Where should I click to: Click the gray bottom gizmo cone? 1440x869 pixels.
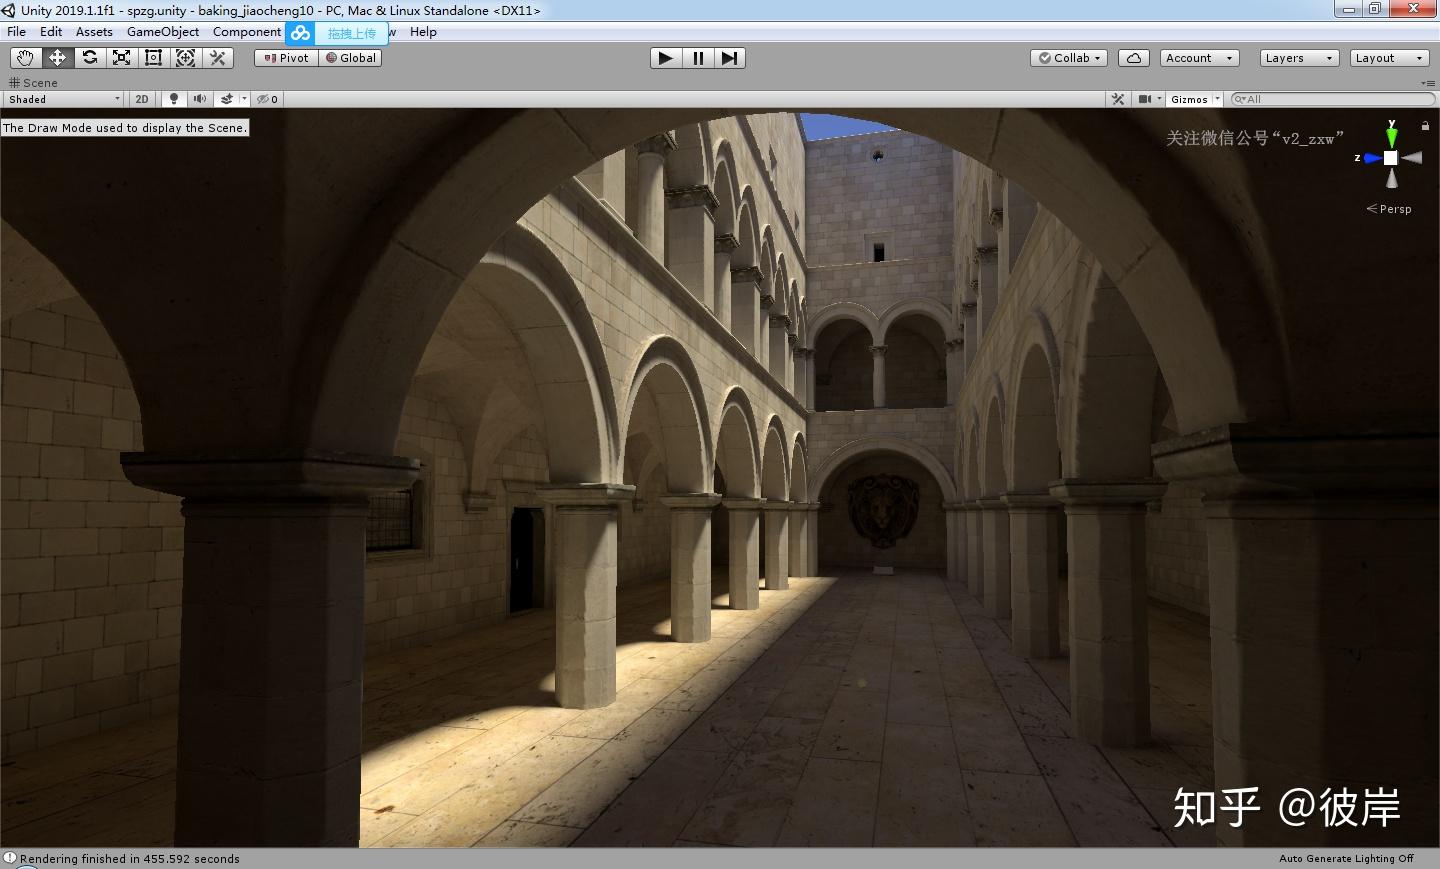point(1391,179)
